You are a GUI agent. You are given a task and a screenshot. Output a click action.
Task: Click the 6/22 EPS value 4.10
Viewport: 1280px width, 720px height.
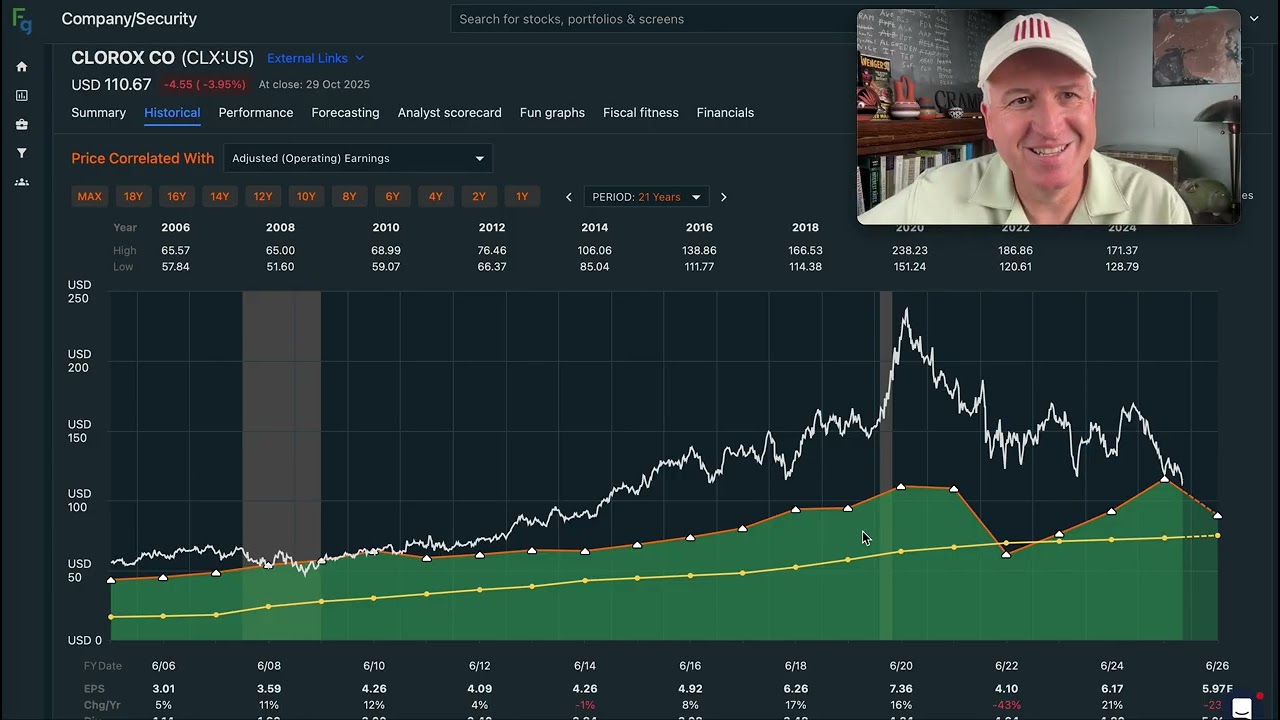point(1006,689)
